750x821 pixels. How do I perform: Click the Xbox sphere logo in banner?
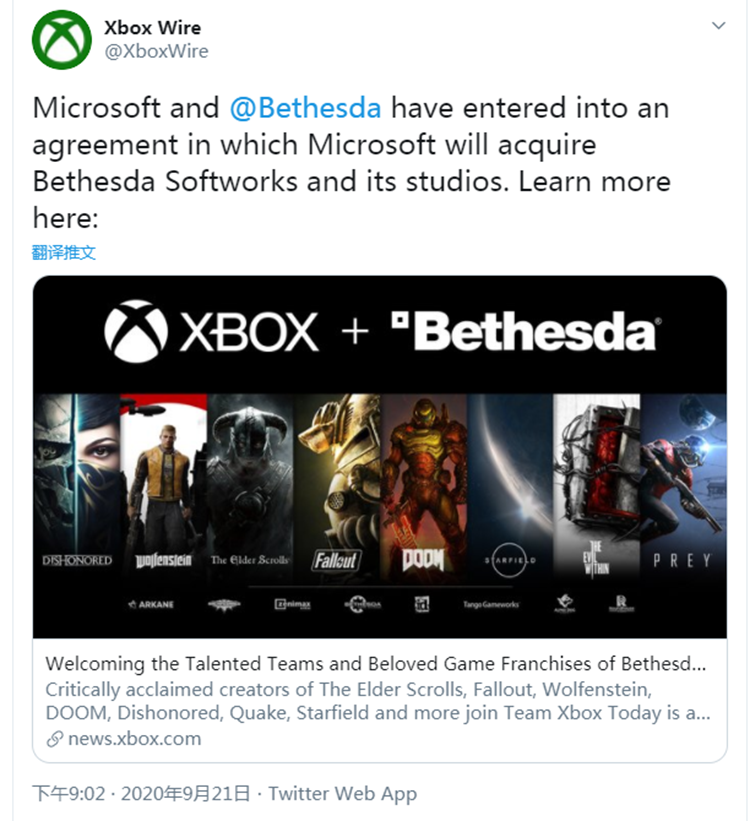pyautogui.click(x=135, y=330)
